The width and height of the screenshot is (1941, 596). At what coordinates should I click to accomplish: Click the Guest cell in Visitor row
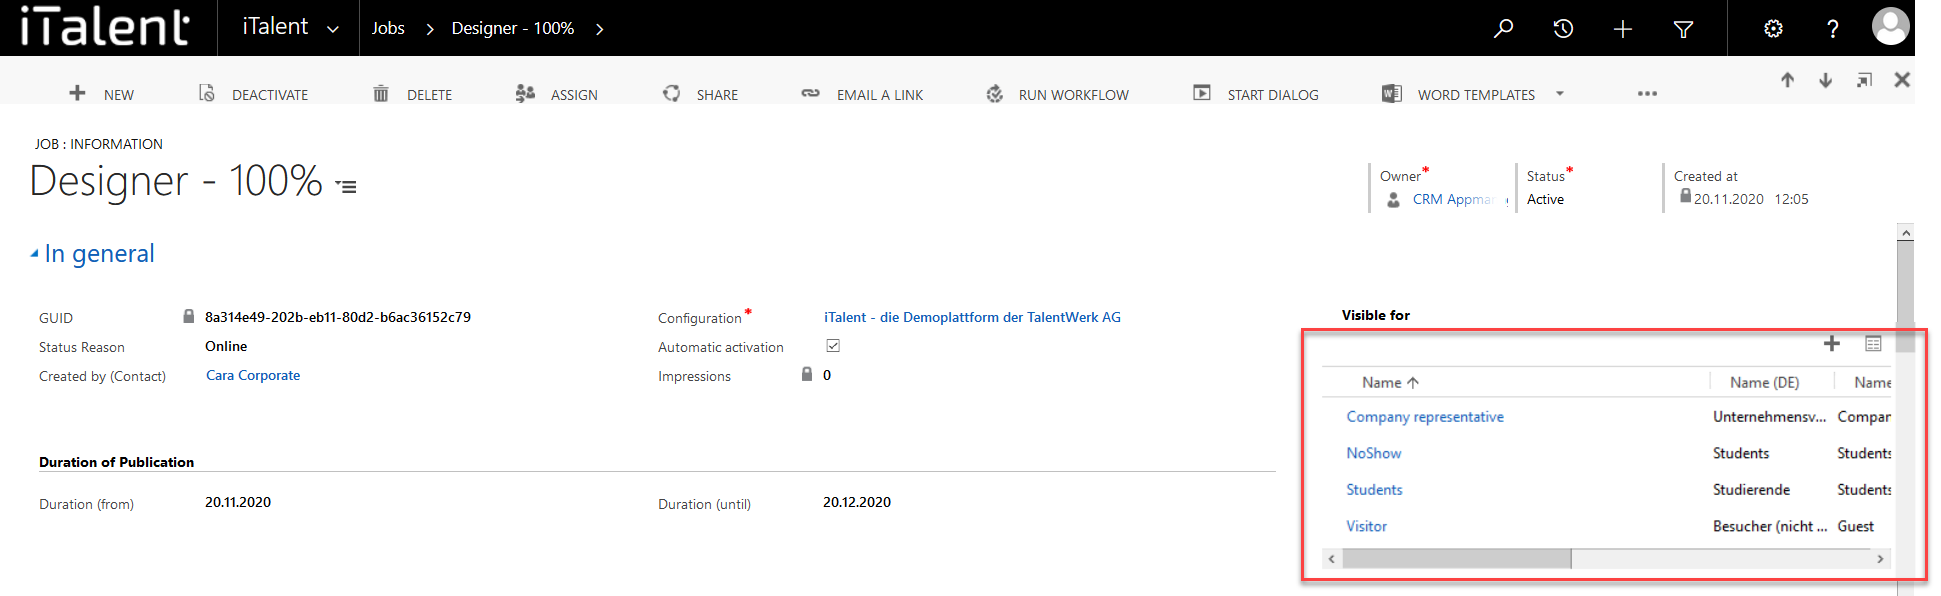(1855, 526)
